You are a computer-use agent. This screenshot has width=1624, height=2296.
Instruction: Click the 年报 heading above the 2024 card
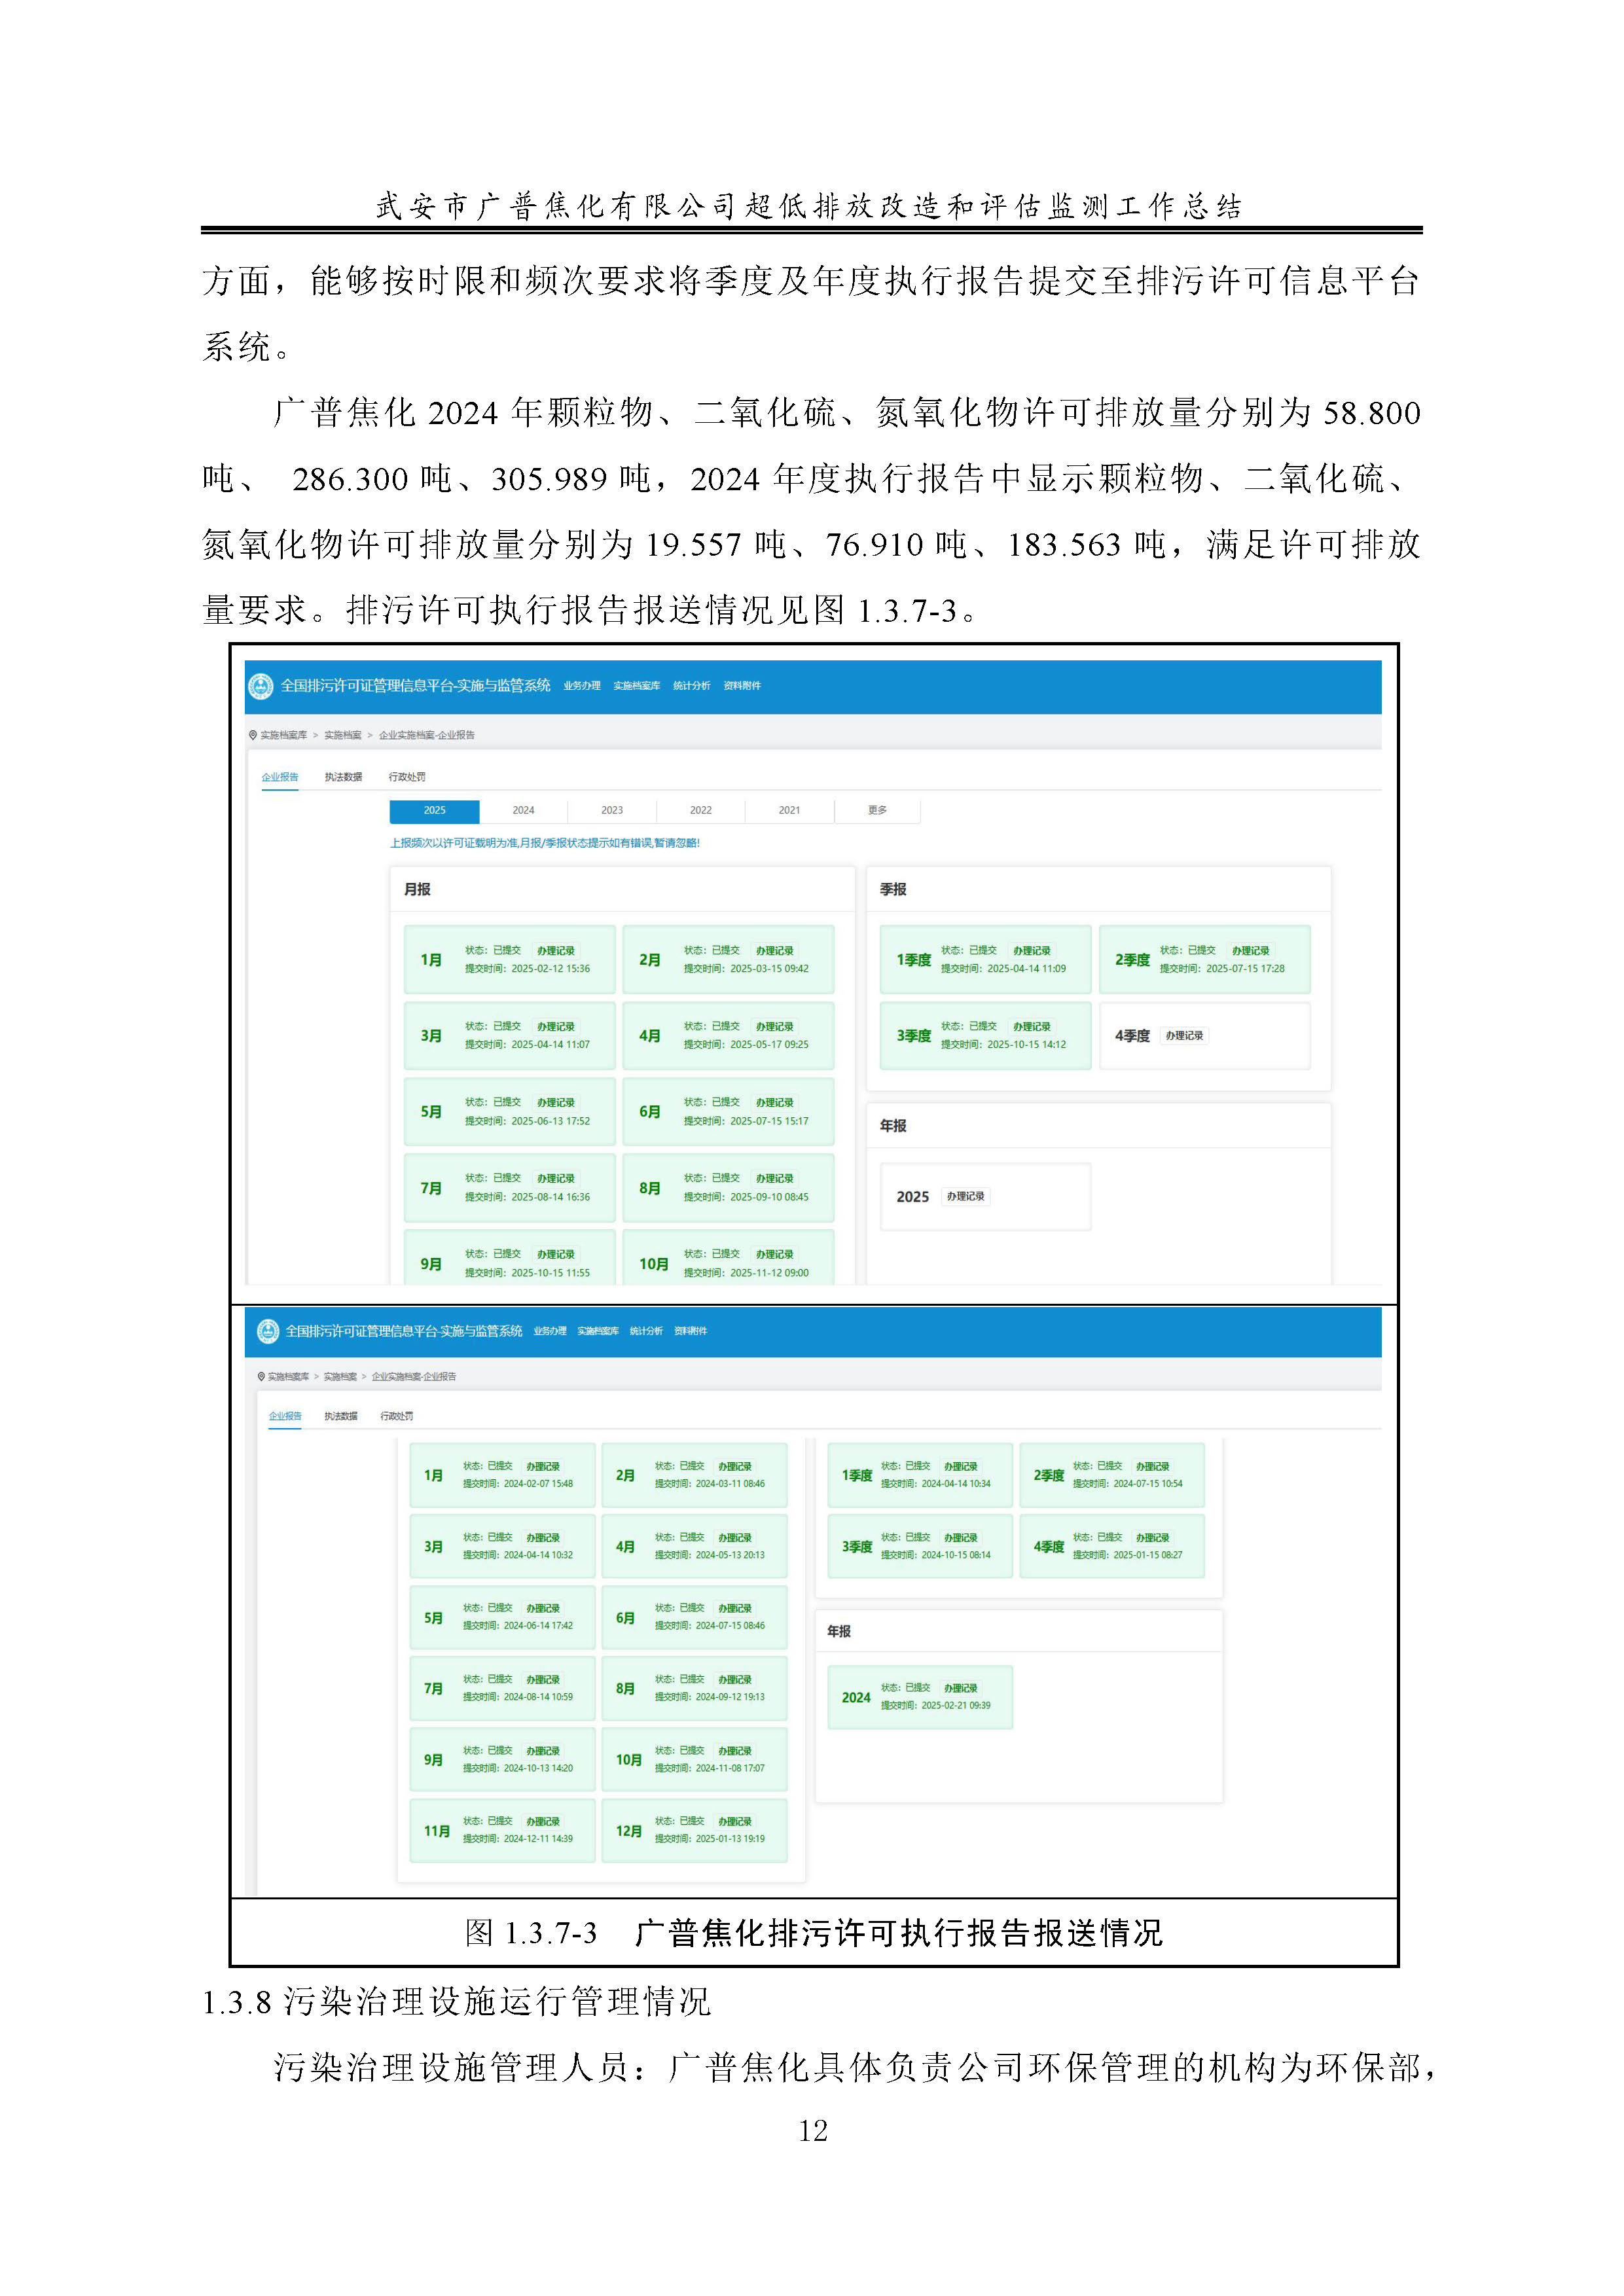click(x=839, y=1631)
